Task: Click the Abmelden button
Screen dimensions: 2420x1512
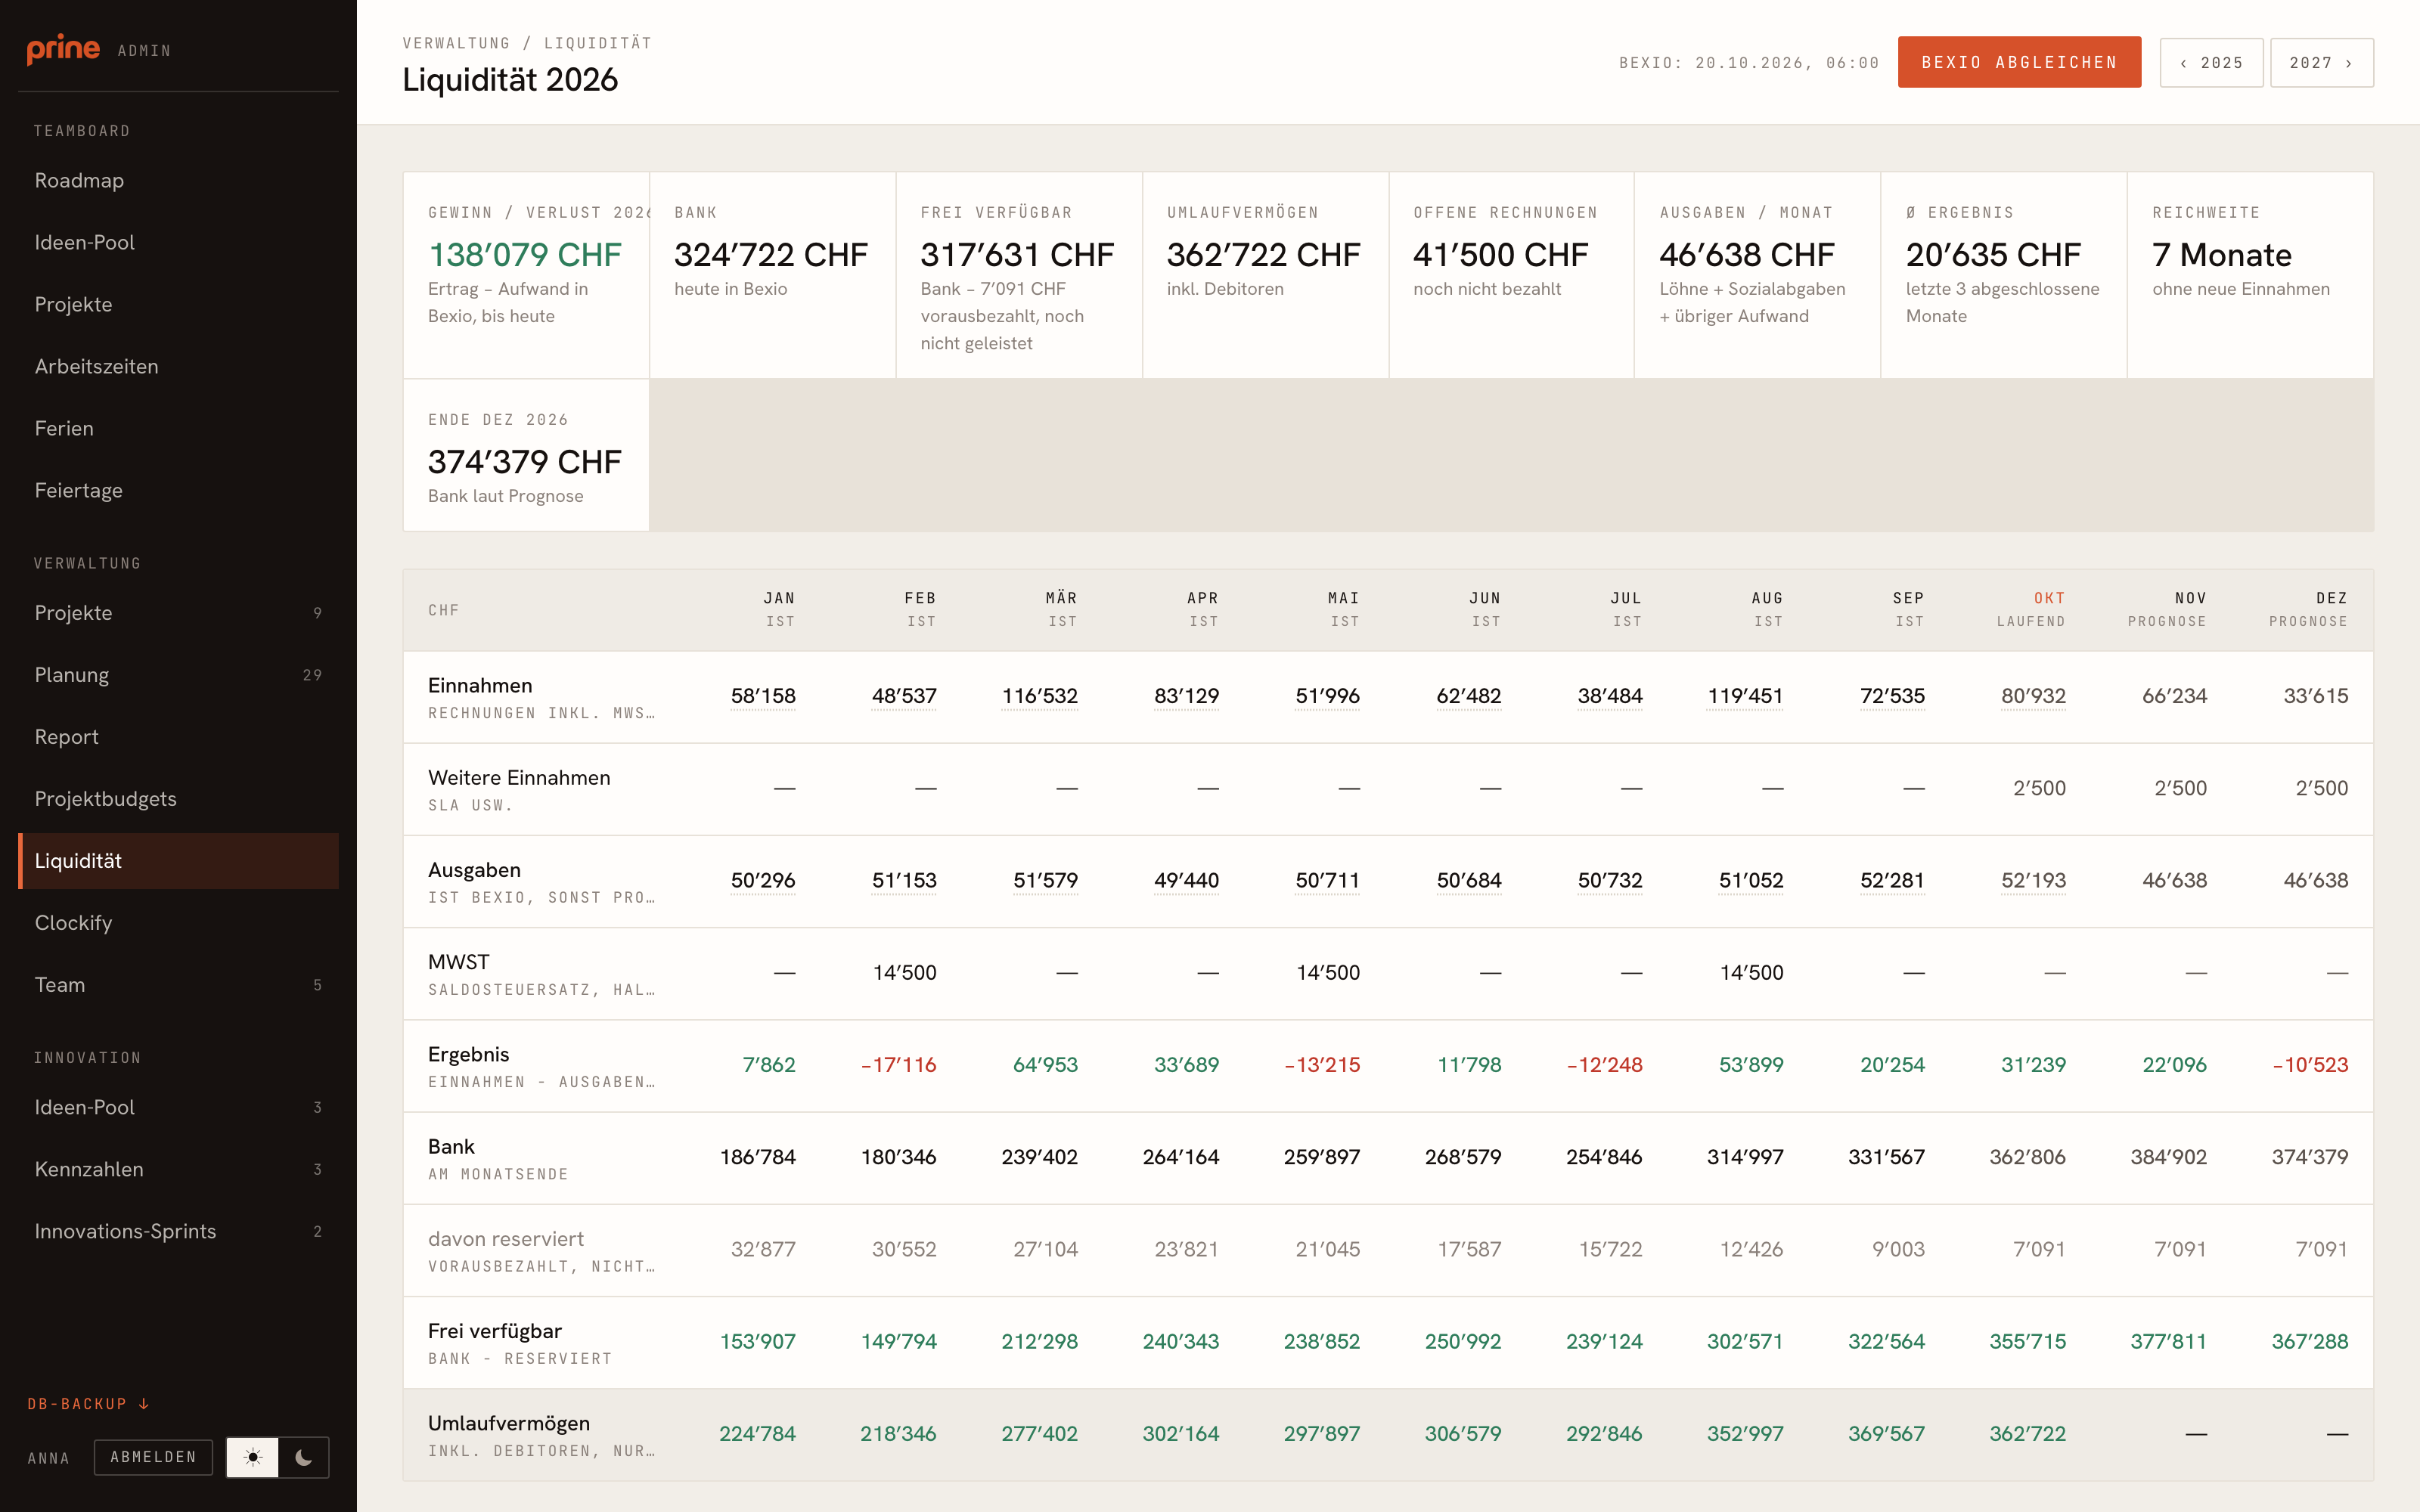Action: (x=153, y=1457)
